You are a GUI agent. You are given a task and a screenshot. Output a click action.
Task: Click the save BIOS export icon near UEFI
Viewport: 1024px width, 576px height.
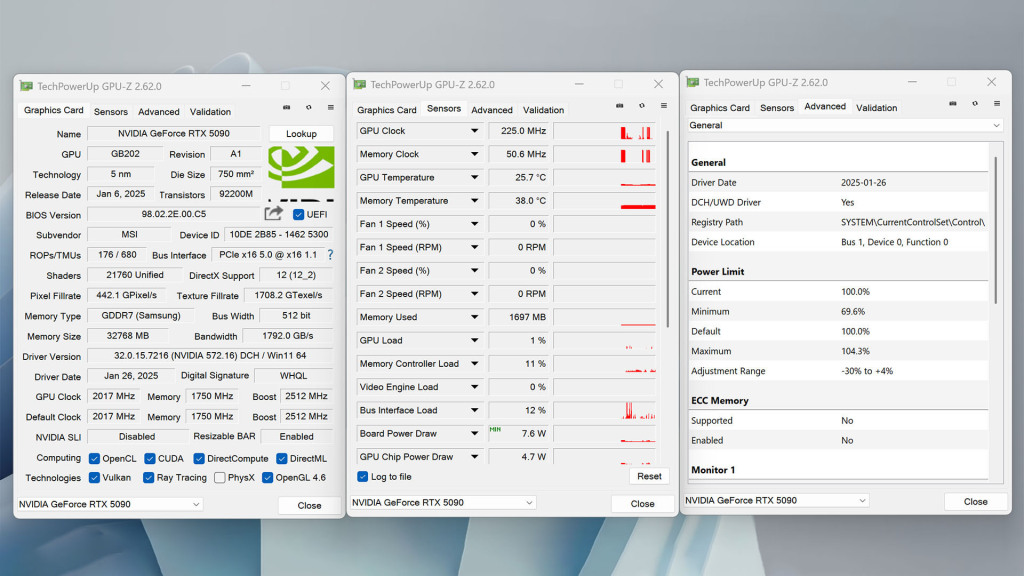271,213
